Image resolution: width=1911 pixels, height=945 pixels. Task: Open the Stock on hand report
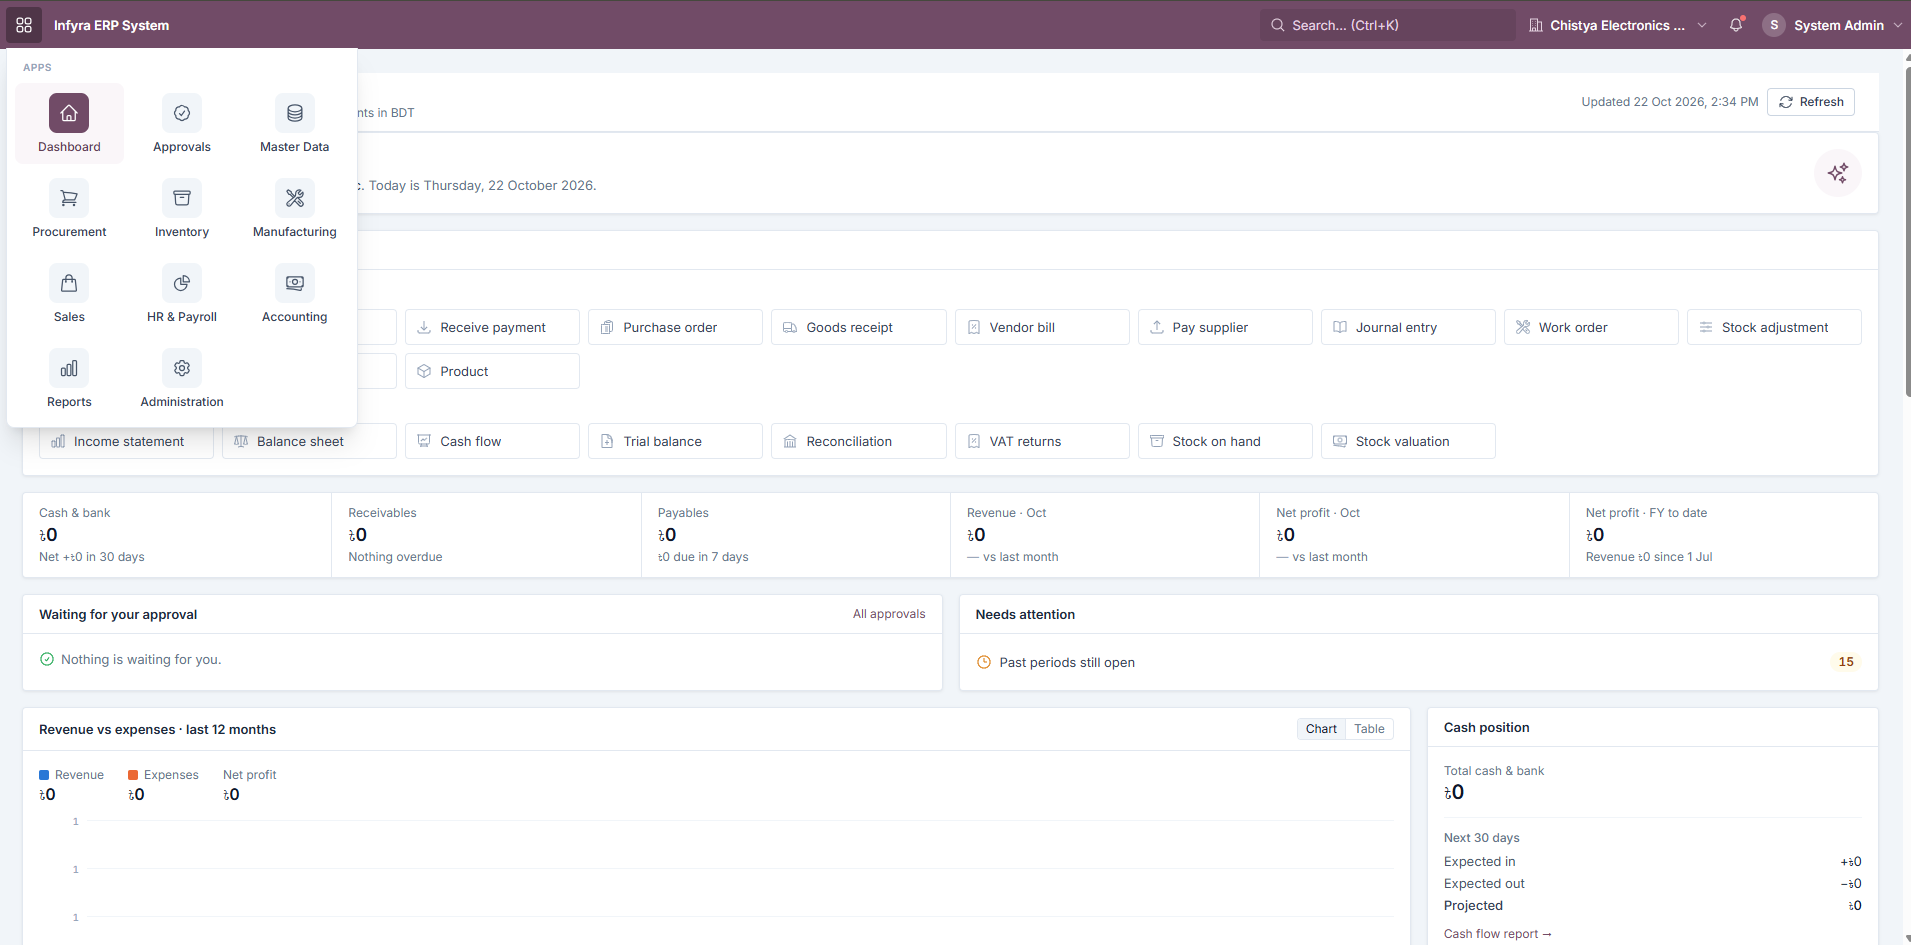[1225, 441]
